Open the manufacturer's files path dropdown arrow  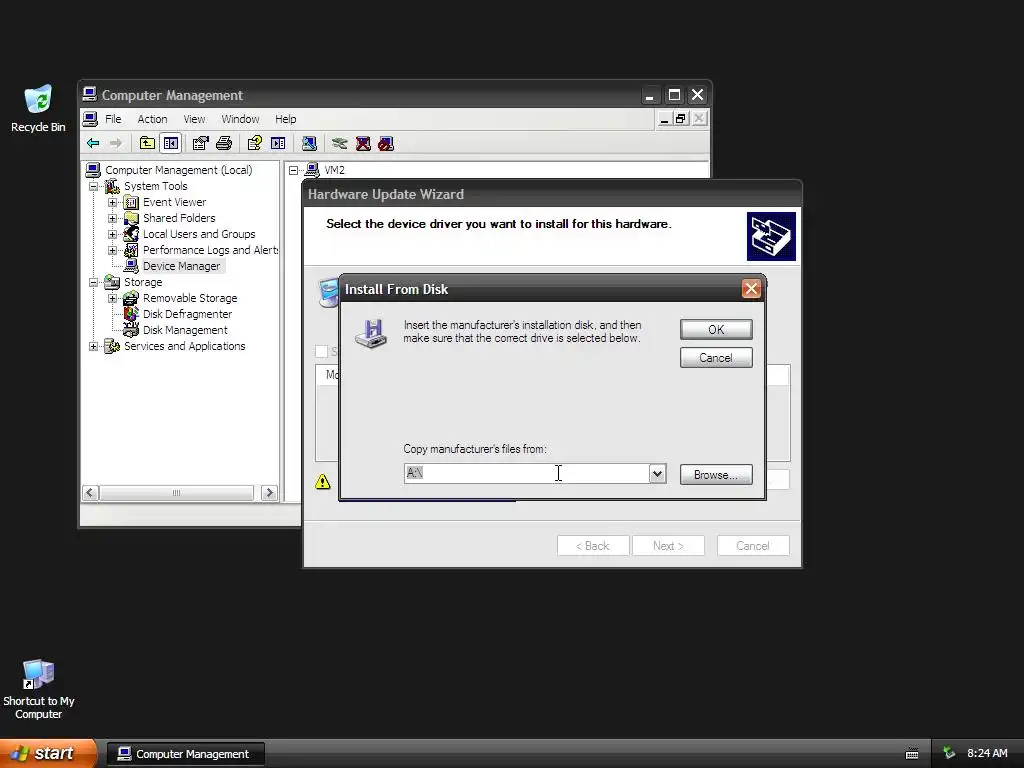[x=658, y=473]
